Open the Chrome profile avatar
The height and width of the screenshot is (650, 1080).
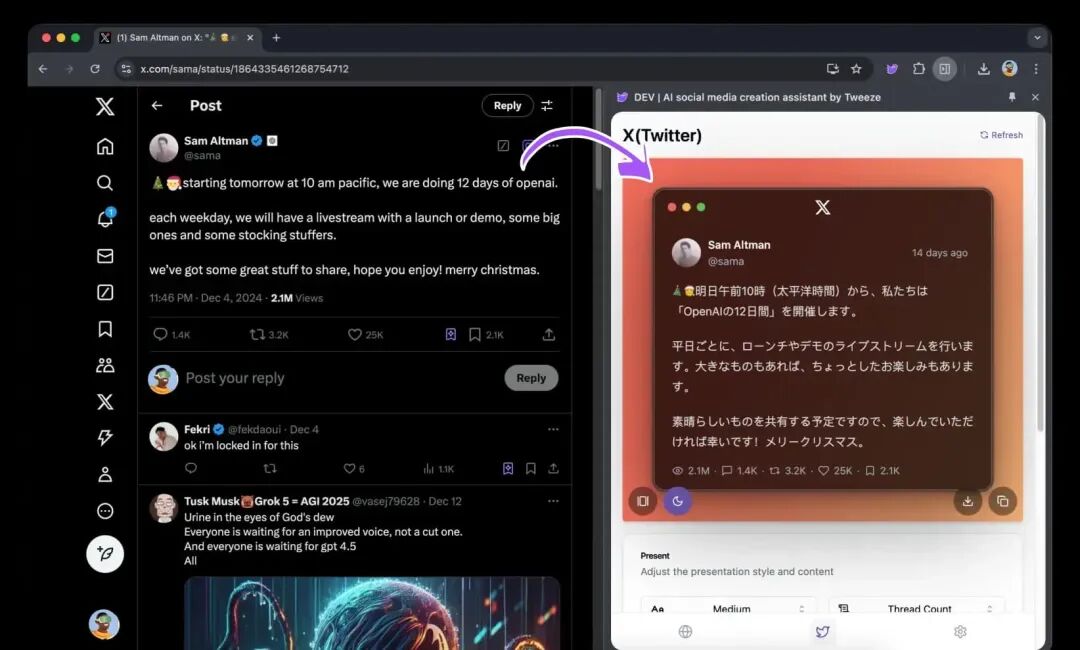(x=1010, y=68)
